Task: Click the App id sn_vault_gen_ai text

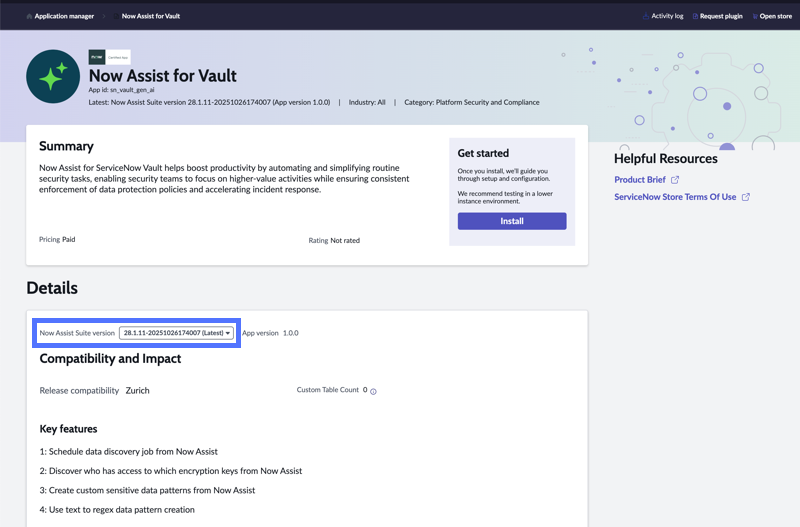Action: tap(121, 90)
